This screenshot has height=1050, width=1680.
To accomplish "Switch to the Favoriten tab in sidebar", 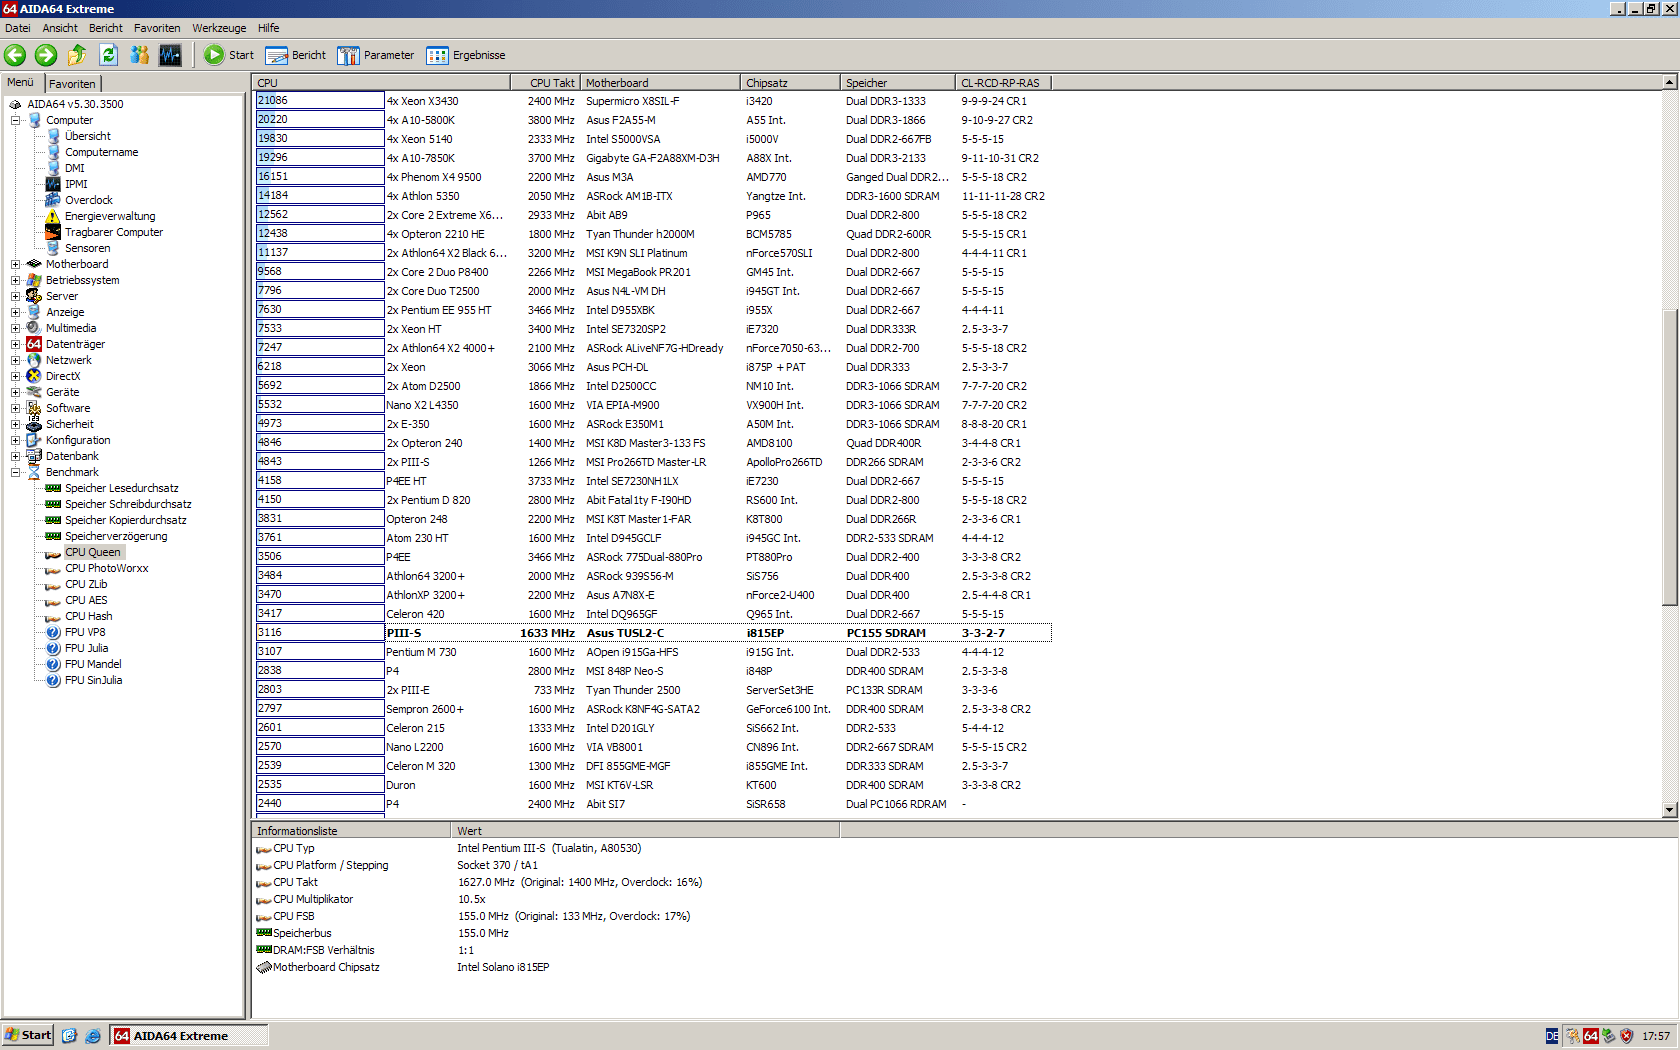I will click(73, 84).
